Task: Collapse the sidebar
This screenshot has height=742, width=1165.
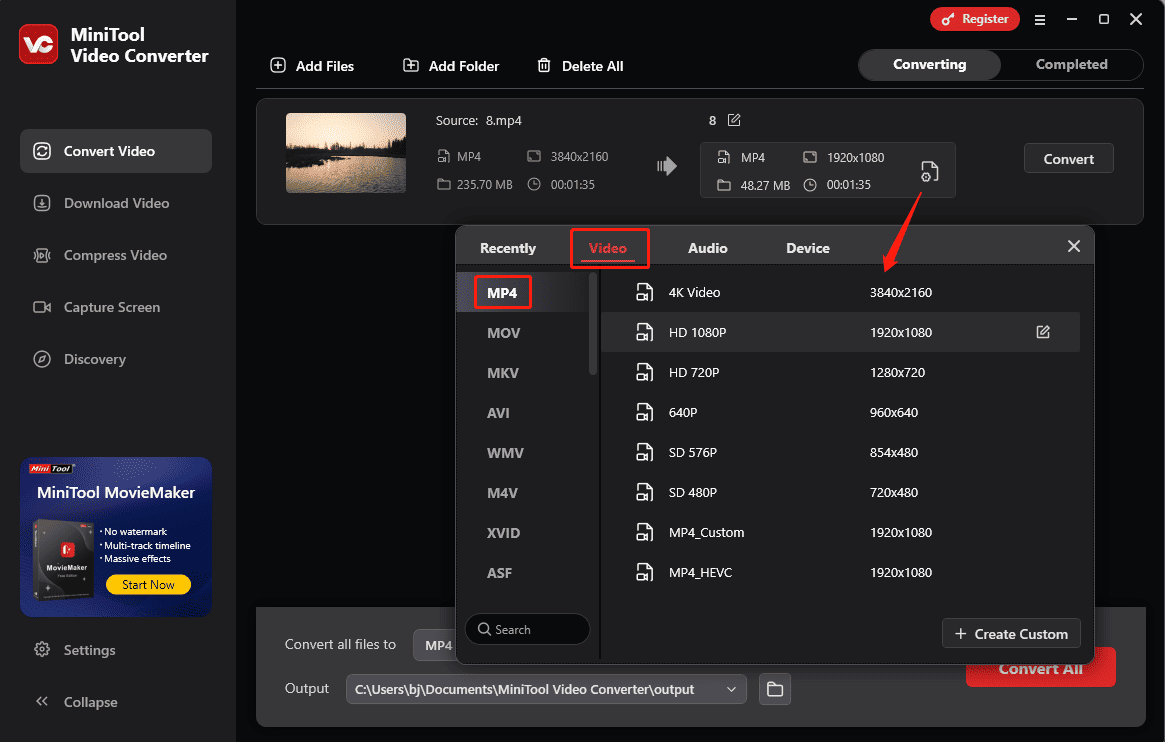Action: point(75,702)
